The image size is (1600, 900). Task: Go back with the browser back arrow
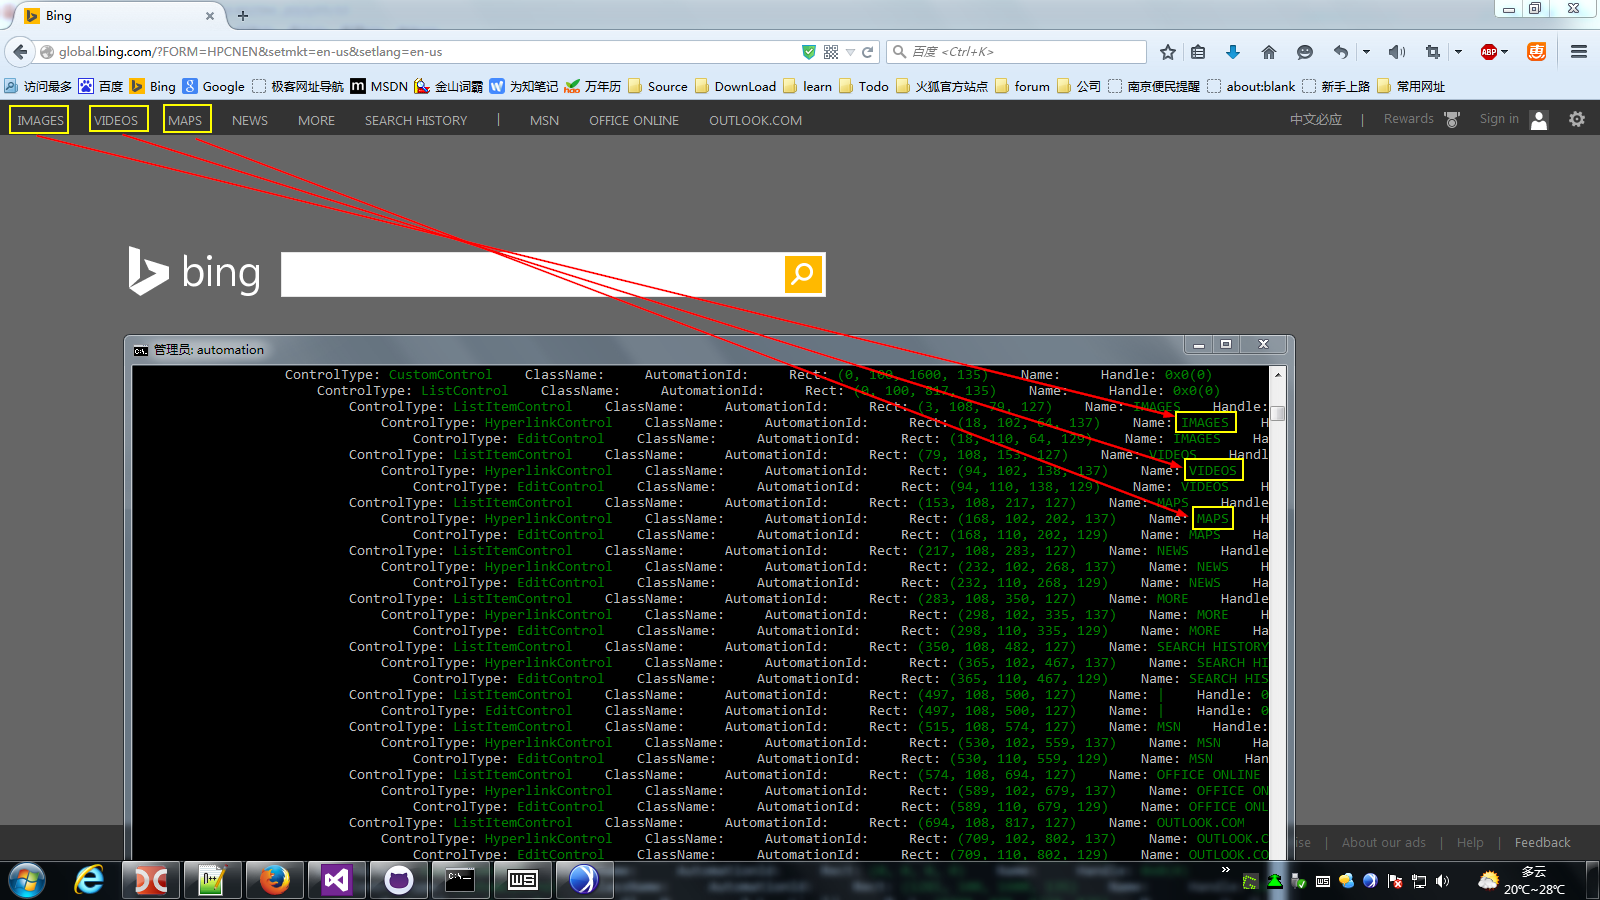(x=20, y=52)
